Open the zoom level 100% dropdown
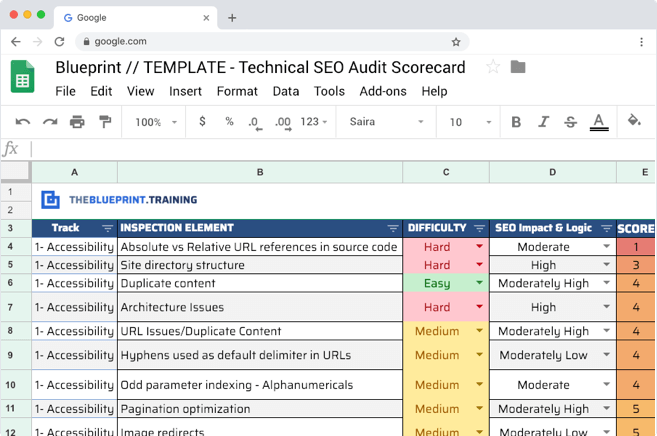The image size is (657, 436). click(155, 122)
